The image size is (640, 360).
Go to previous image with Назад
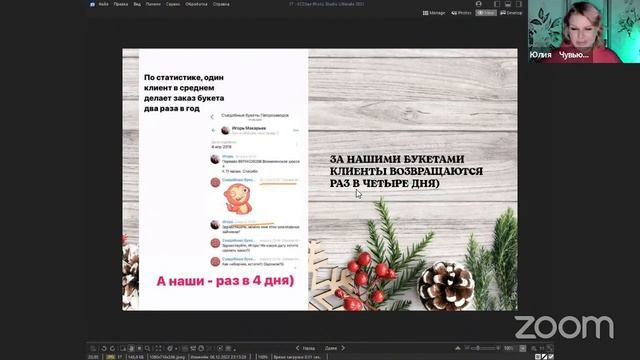coord(308,348)
